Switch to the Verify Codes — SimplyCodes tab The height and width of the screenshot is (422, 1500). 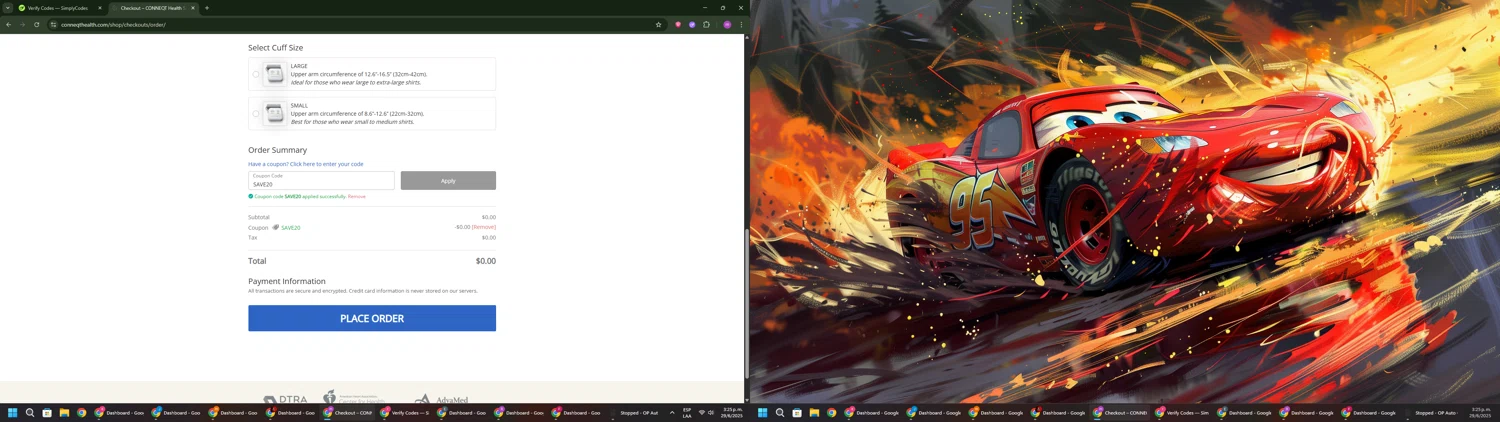click(60, 8)
